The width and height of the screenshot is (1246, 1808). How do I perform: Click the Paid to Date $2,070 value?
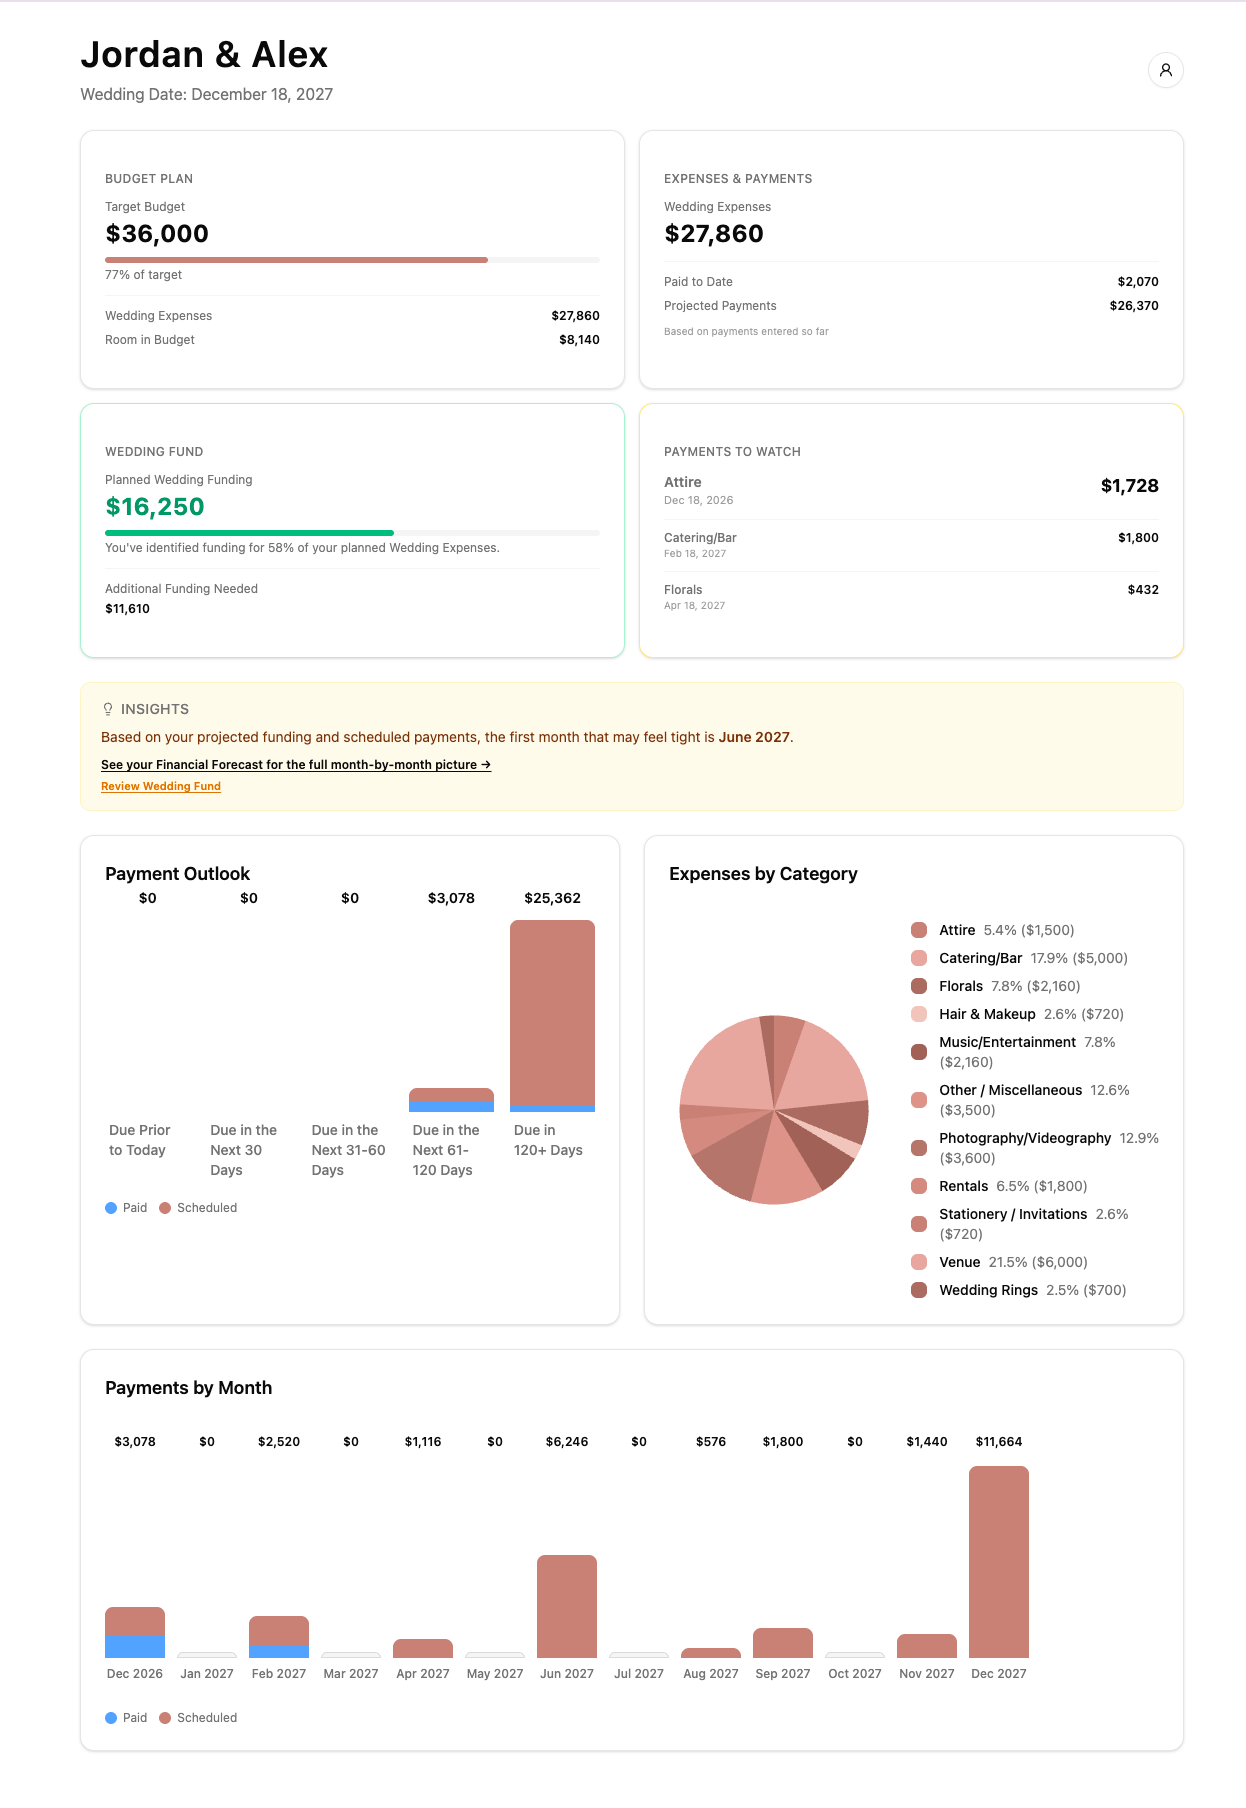pos(1138,282)
